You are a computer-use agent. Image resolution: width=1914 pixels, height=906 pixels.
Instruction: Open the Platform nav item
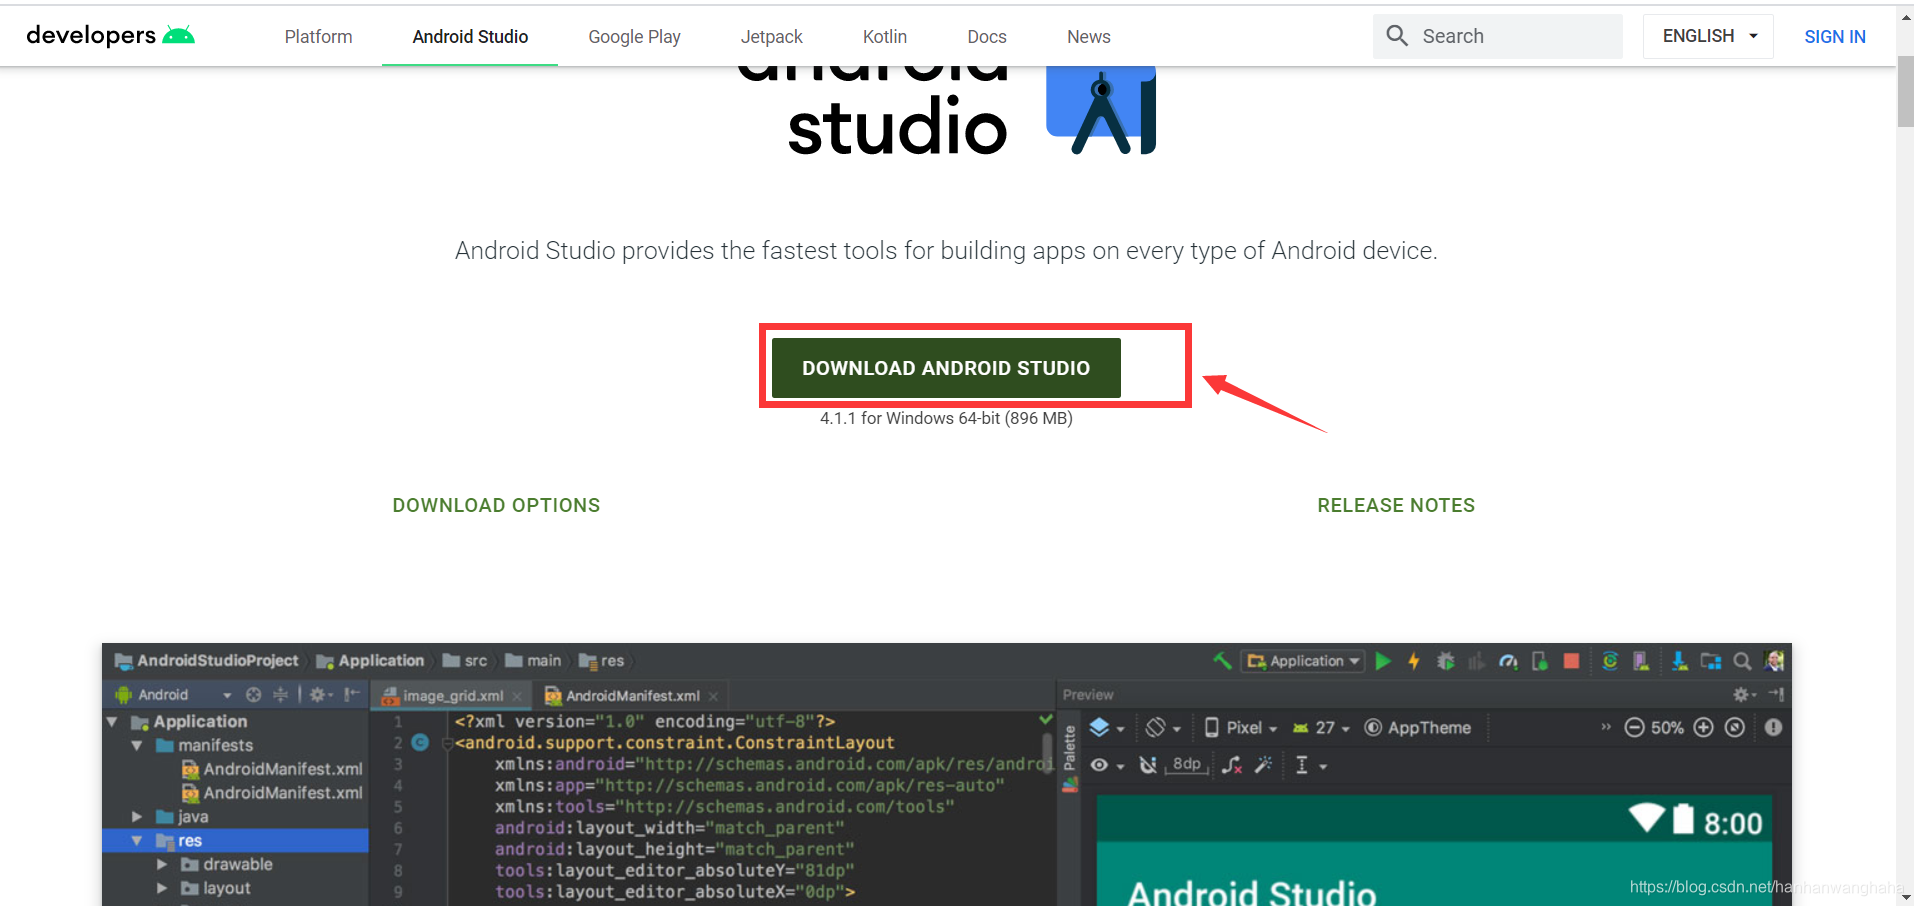point(318,37)
